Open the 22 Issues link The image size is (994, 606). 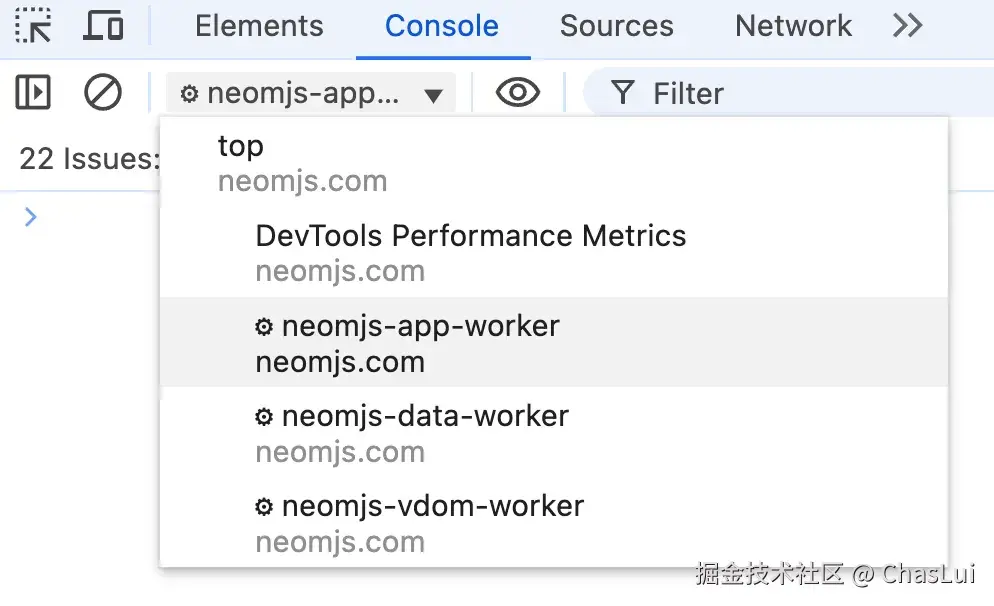88,159
